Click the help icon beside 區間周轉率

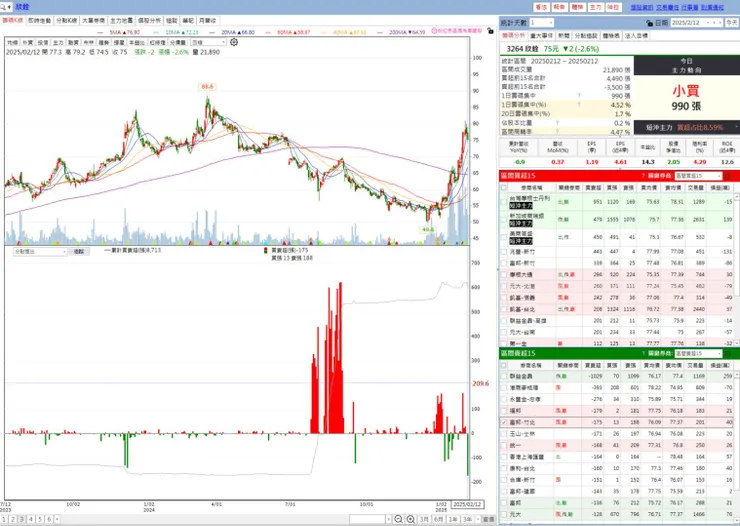pos(557,132)
